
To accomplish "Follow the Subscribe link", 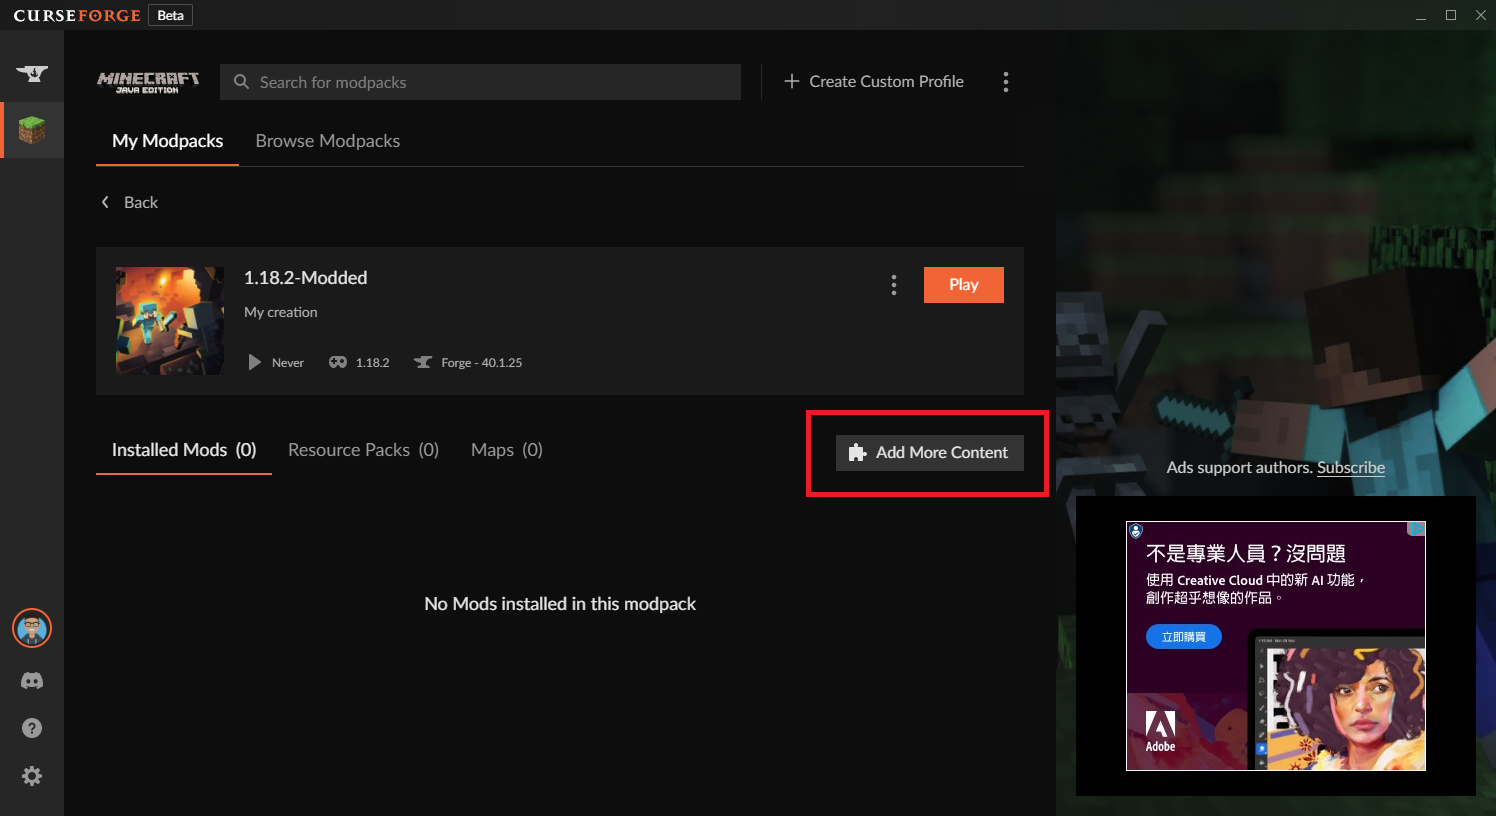I will point(1350,468).
